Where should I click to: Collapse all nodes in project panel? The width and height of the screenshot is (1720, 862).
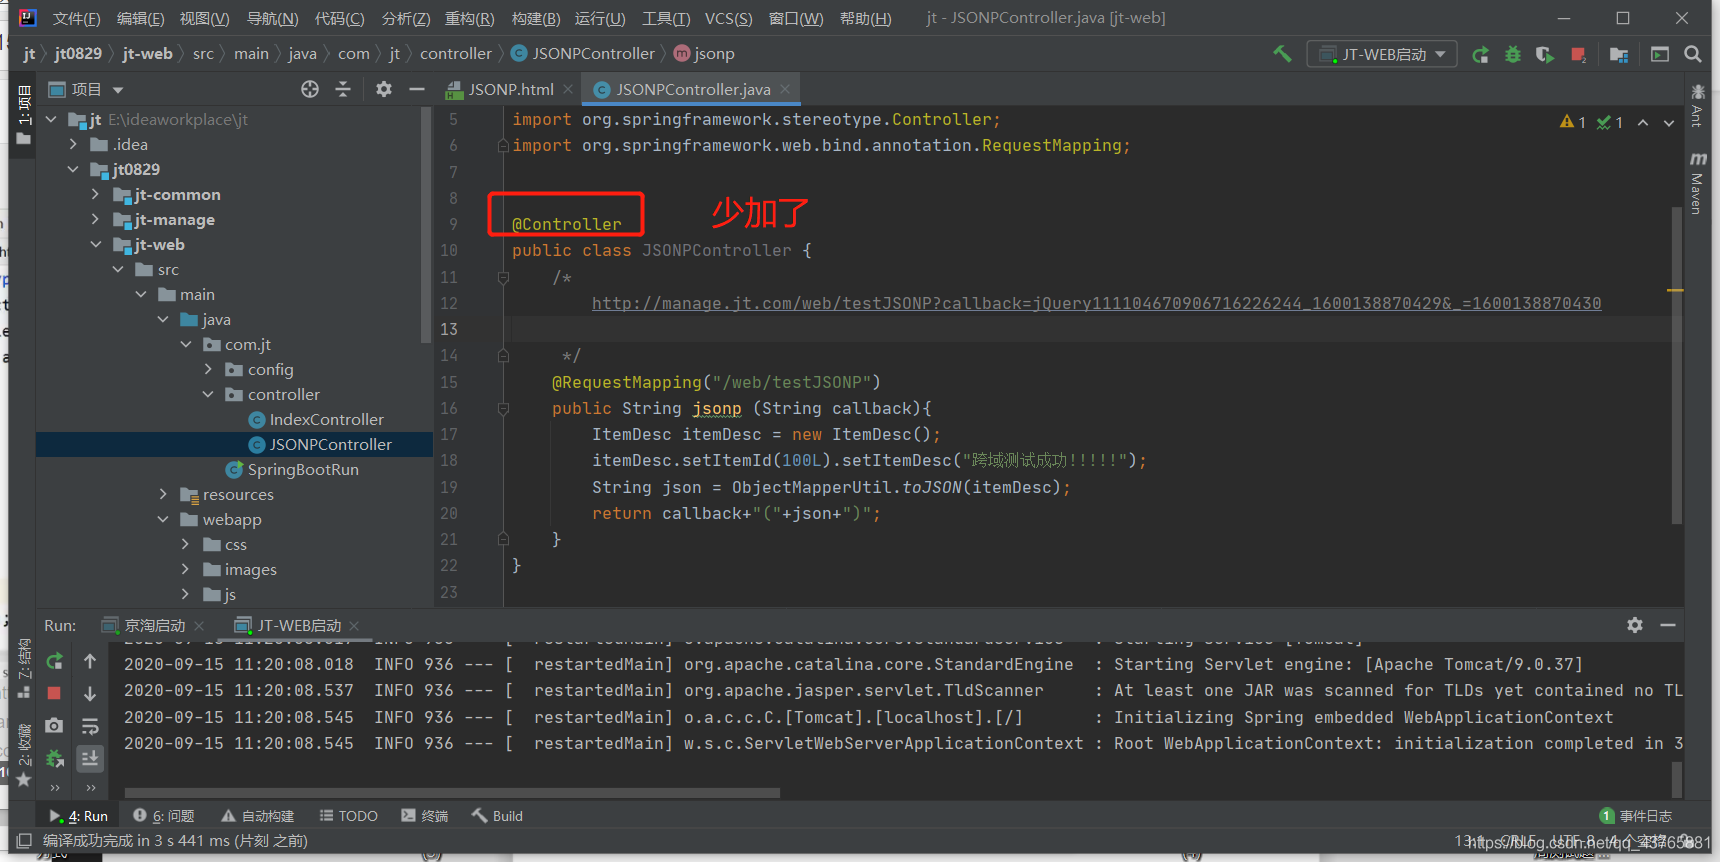[343, 89]
